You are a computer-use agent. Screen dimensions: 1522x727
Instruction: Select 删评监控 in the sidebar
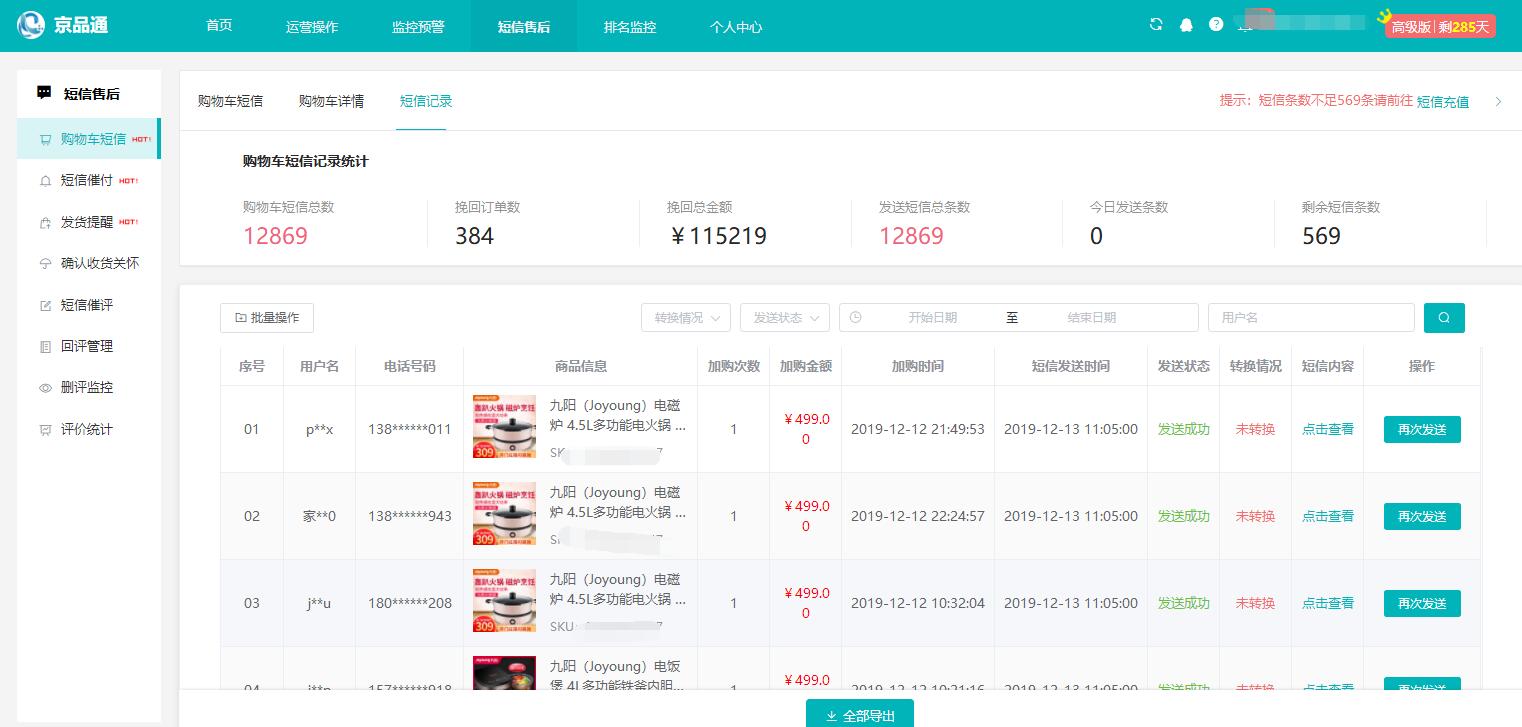click(x=87, y=388)
